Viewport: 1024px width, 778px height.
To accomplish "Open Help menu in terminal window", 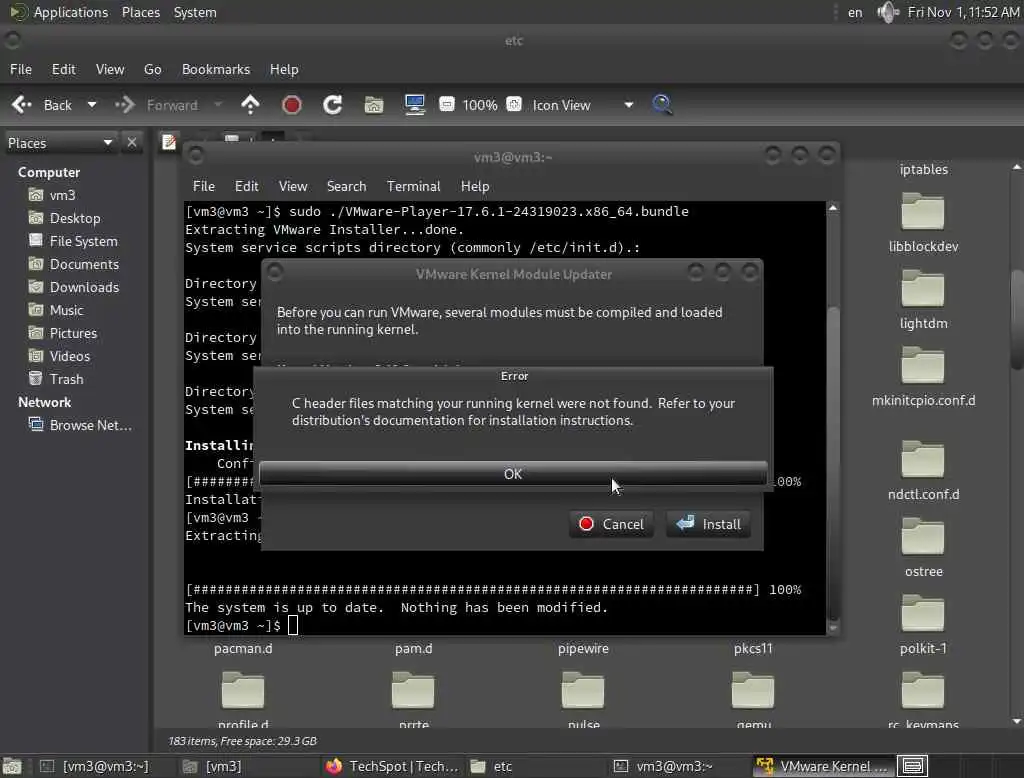I will pos(475,186).
